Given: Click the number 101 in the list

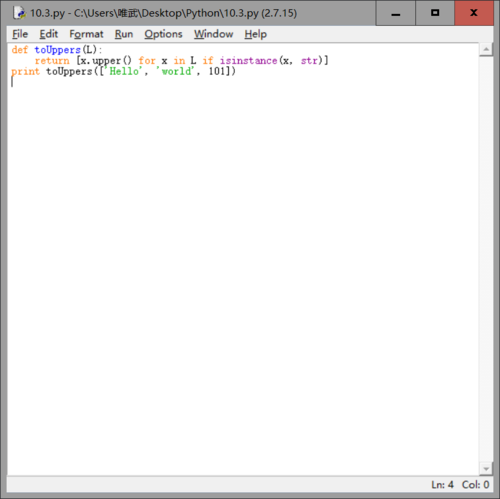Looking at the screenshot, I should click(x=217, y=71).
